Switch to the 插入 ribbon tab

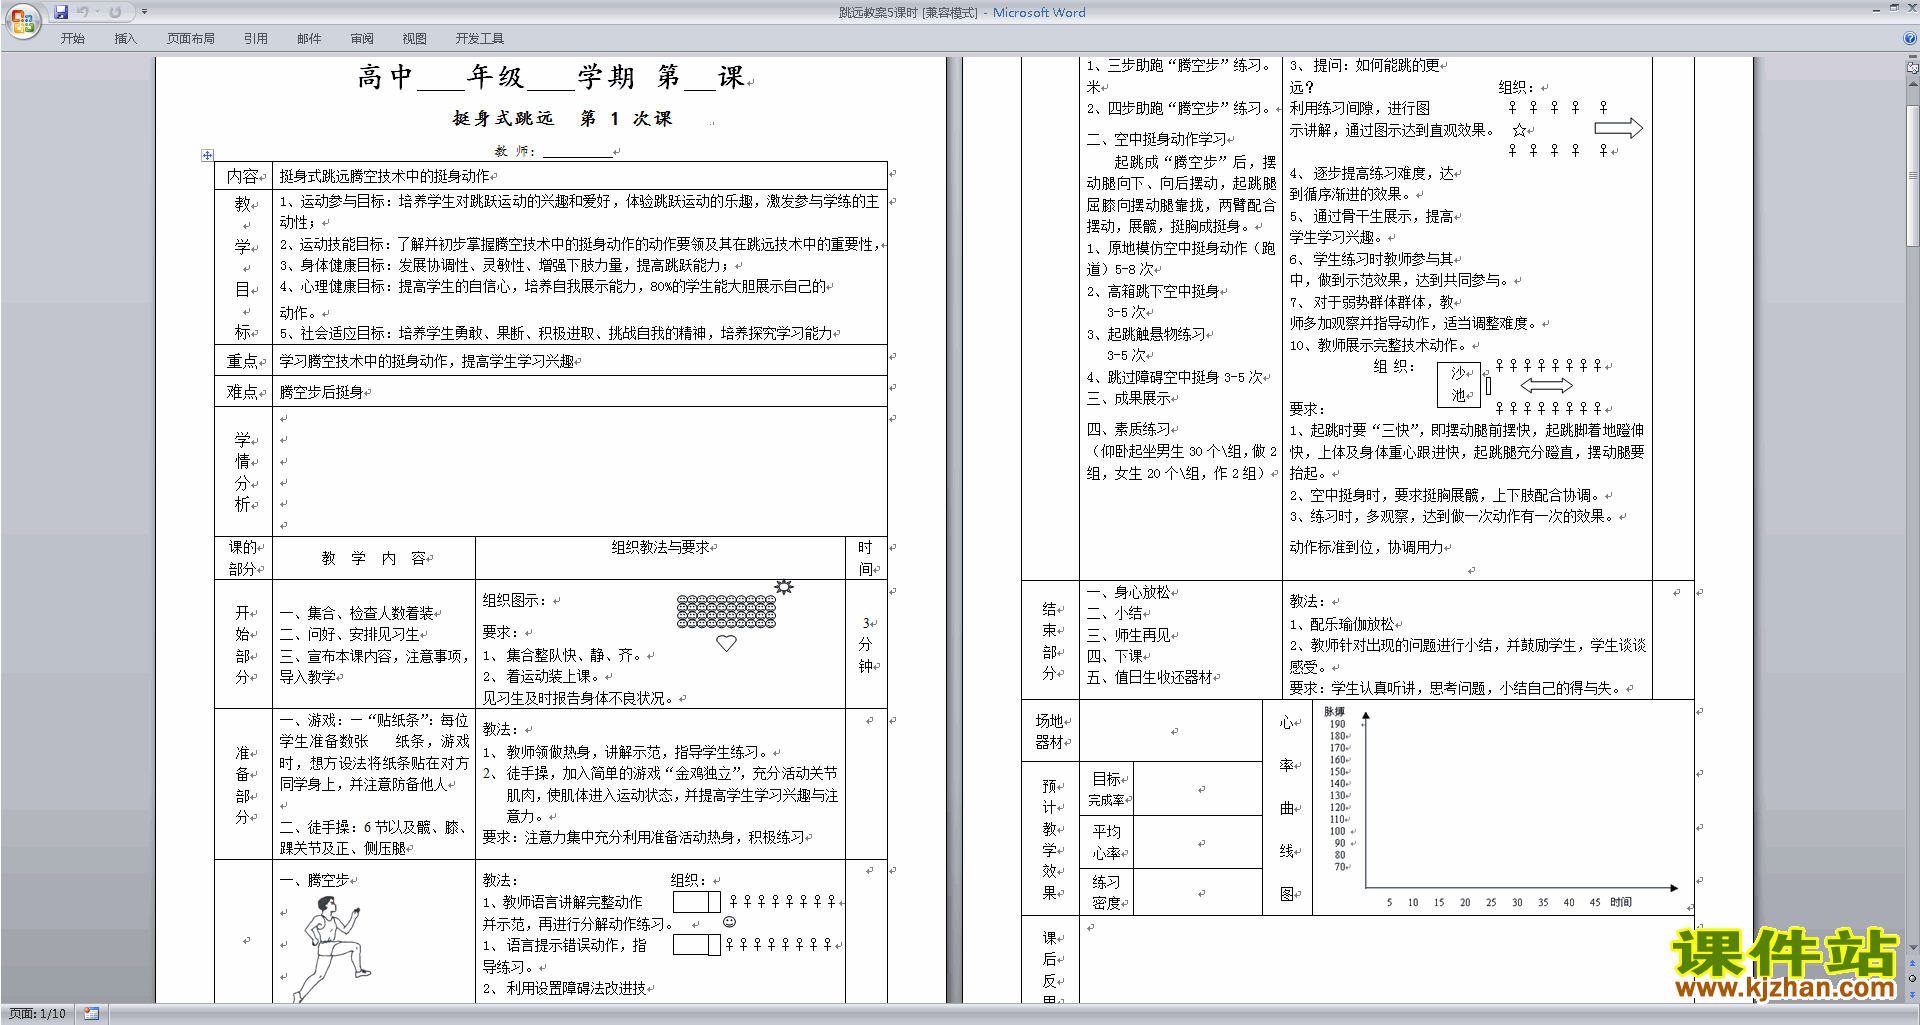pos(125,38)
